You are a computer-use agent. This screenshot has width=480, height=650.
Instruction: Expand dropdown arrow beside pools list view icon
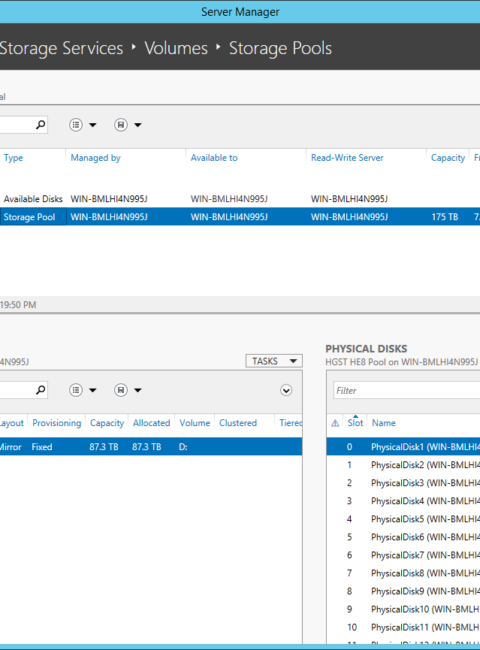pyautogui.click(x=93, y=125)
